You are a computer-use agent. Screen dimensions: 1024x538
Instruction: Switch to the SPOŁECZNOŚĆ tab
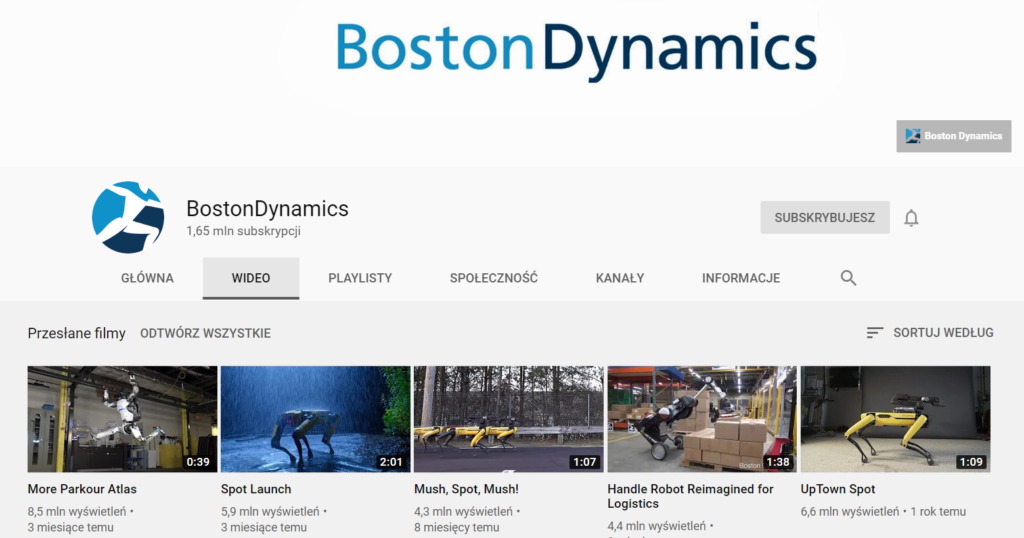(x=494, y=278)
